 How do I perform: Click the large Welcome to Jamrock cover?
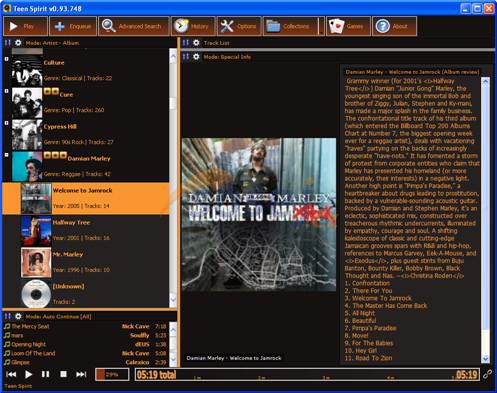click(259, 215)
